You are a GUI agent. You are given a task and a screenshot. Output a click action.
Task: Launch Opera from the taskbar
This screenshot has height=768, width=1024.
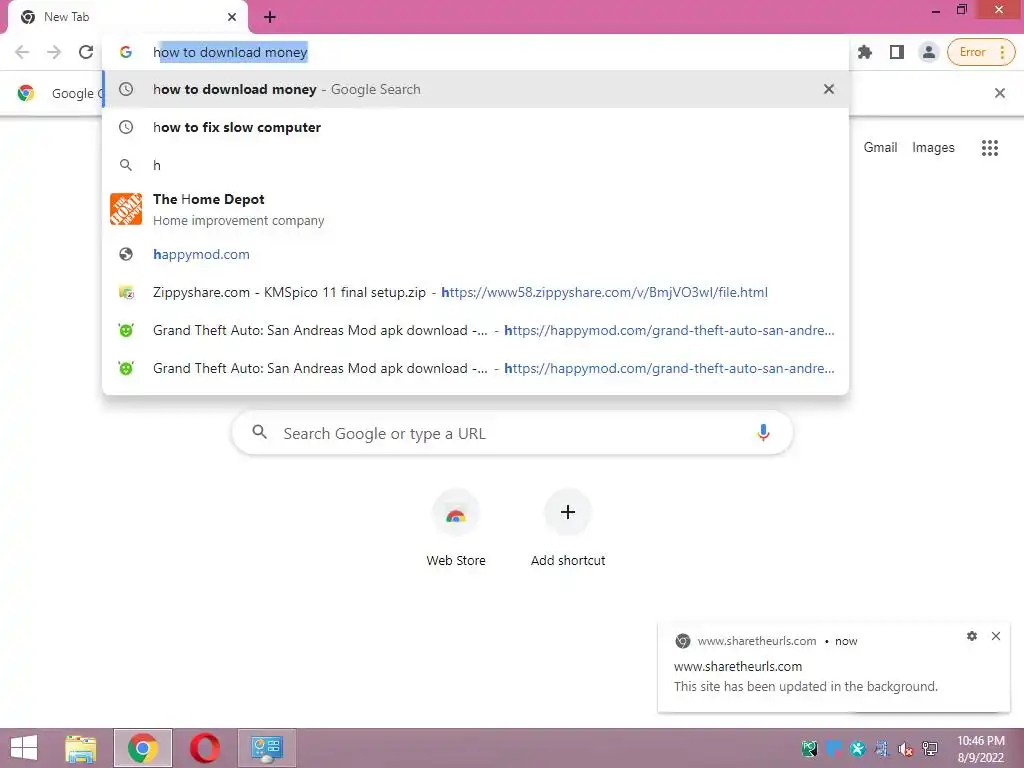[205, 748]
